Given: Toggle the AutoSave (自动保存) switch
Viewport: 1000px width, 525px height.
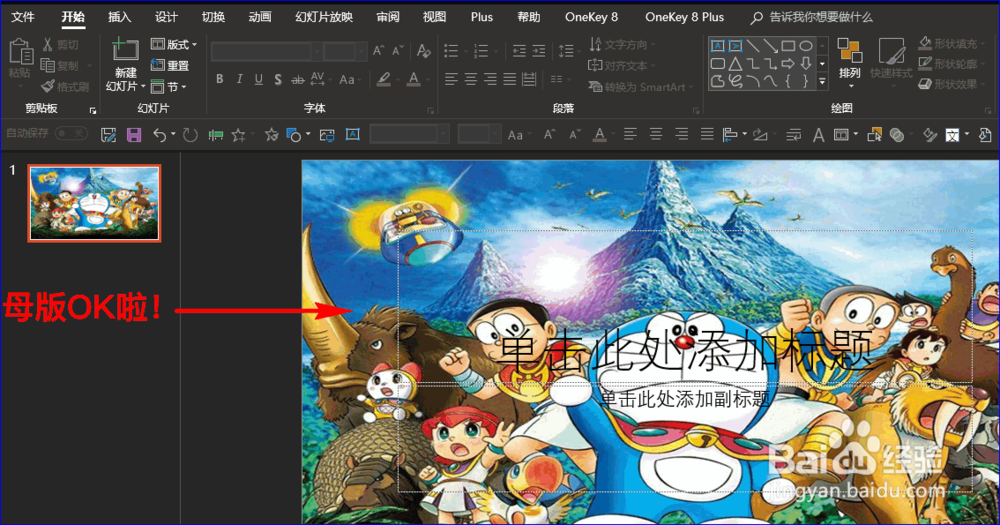Looking at the screenshot, I should pos(71,133).
